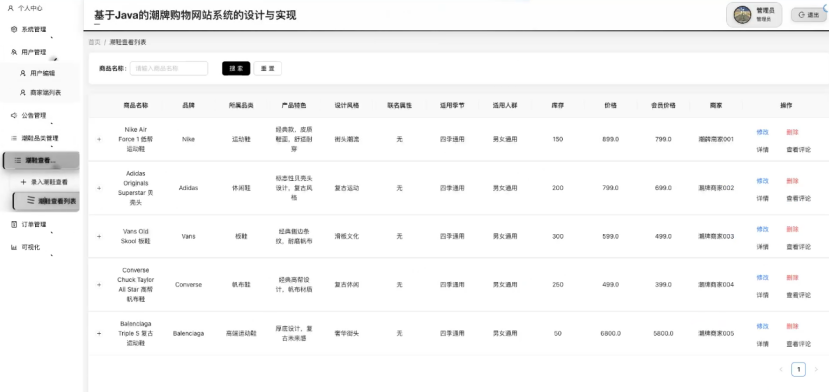Select 潮鞋查看列表 submenu item
The width and height of the screenshot is (829, 392).
click(x=47, y=201)
